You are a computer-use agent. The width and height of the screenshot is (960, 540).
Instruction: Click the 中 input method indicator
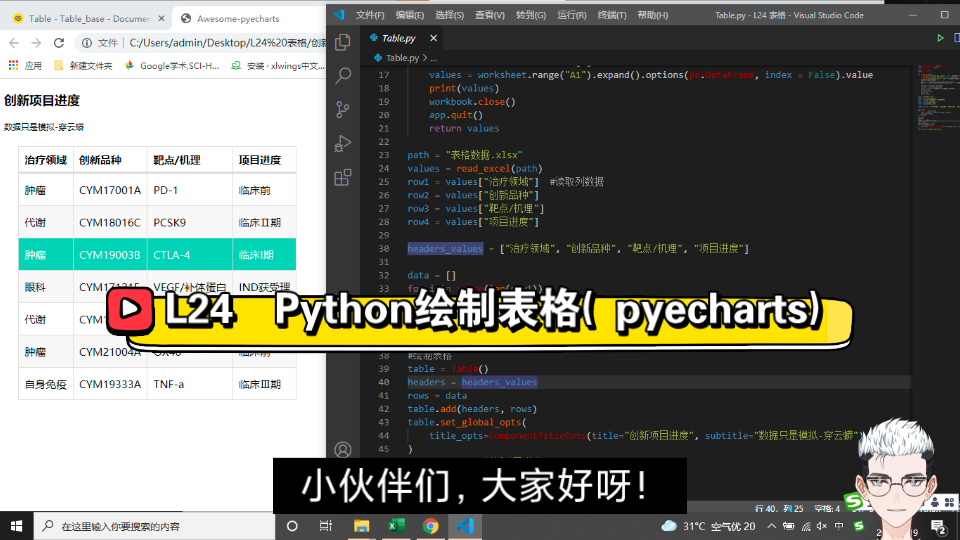(x=839, y=526)
